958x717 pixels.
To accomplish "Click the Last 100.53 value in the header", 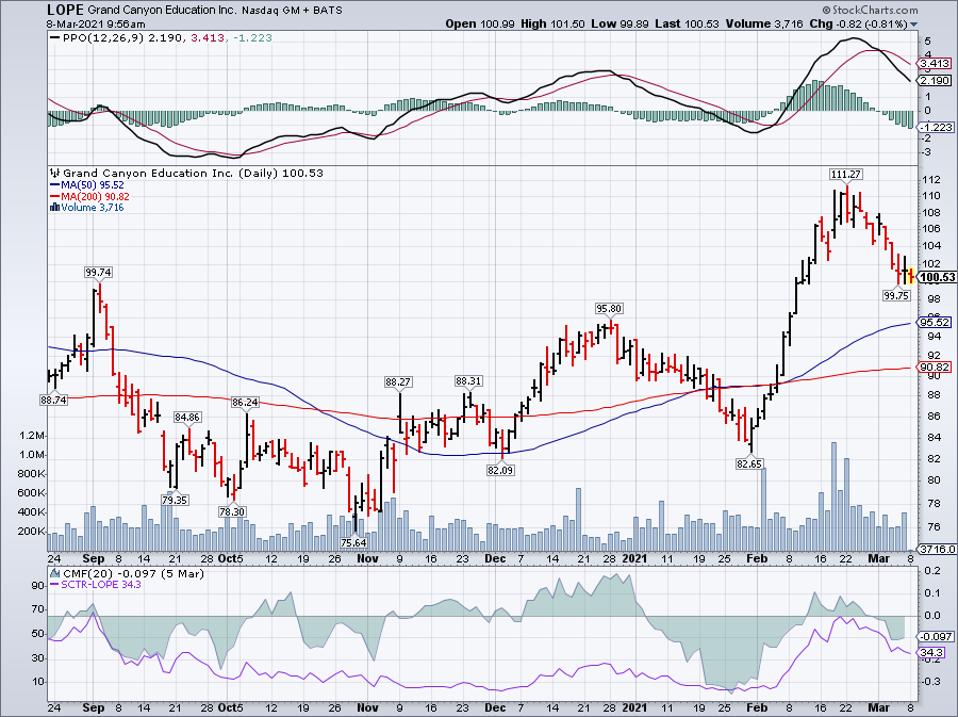I will [687, 24].
